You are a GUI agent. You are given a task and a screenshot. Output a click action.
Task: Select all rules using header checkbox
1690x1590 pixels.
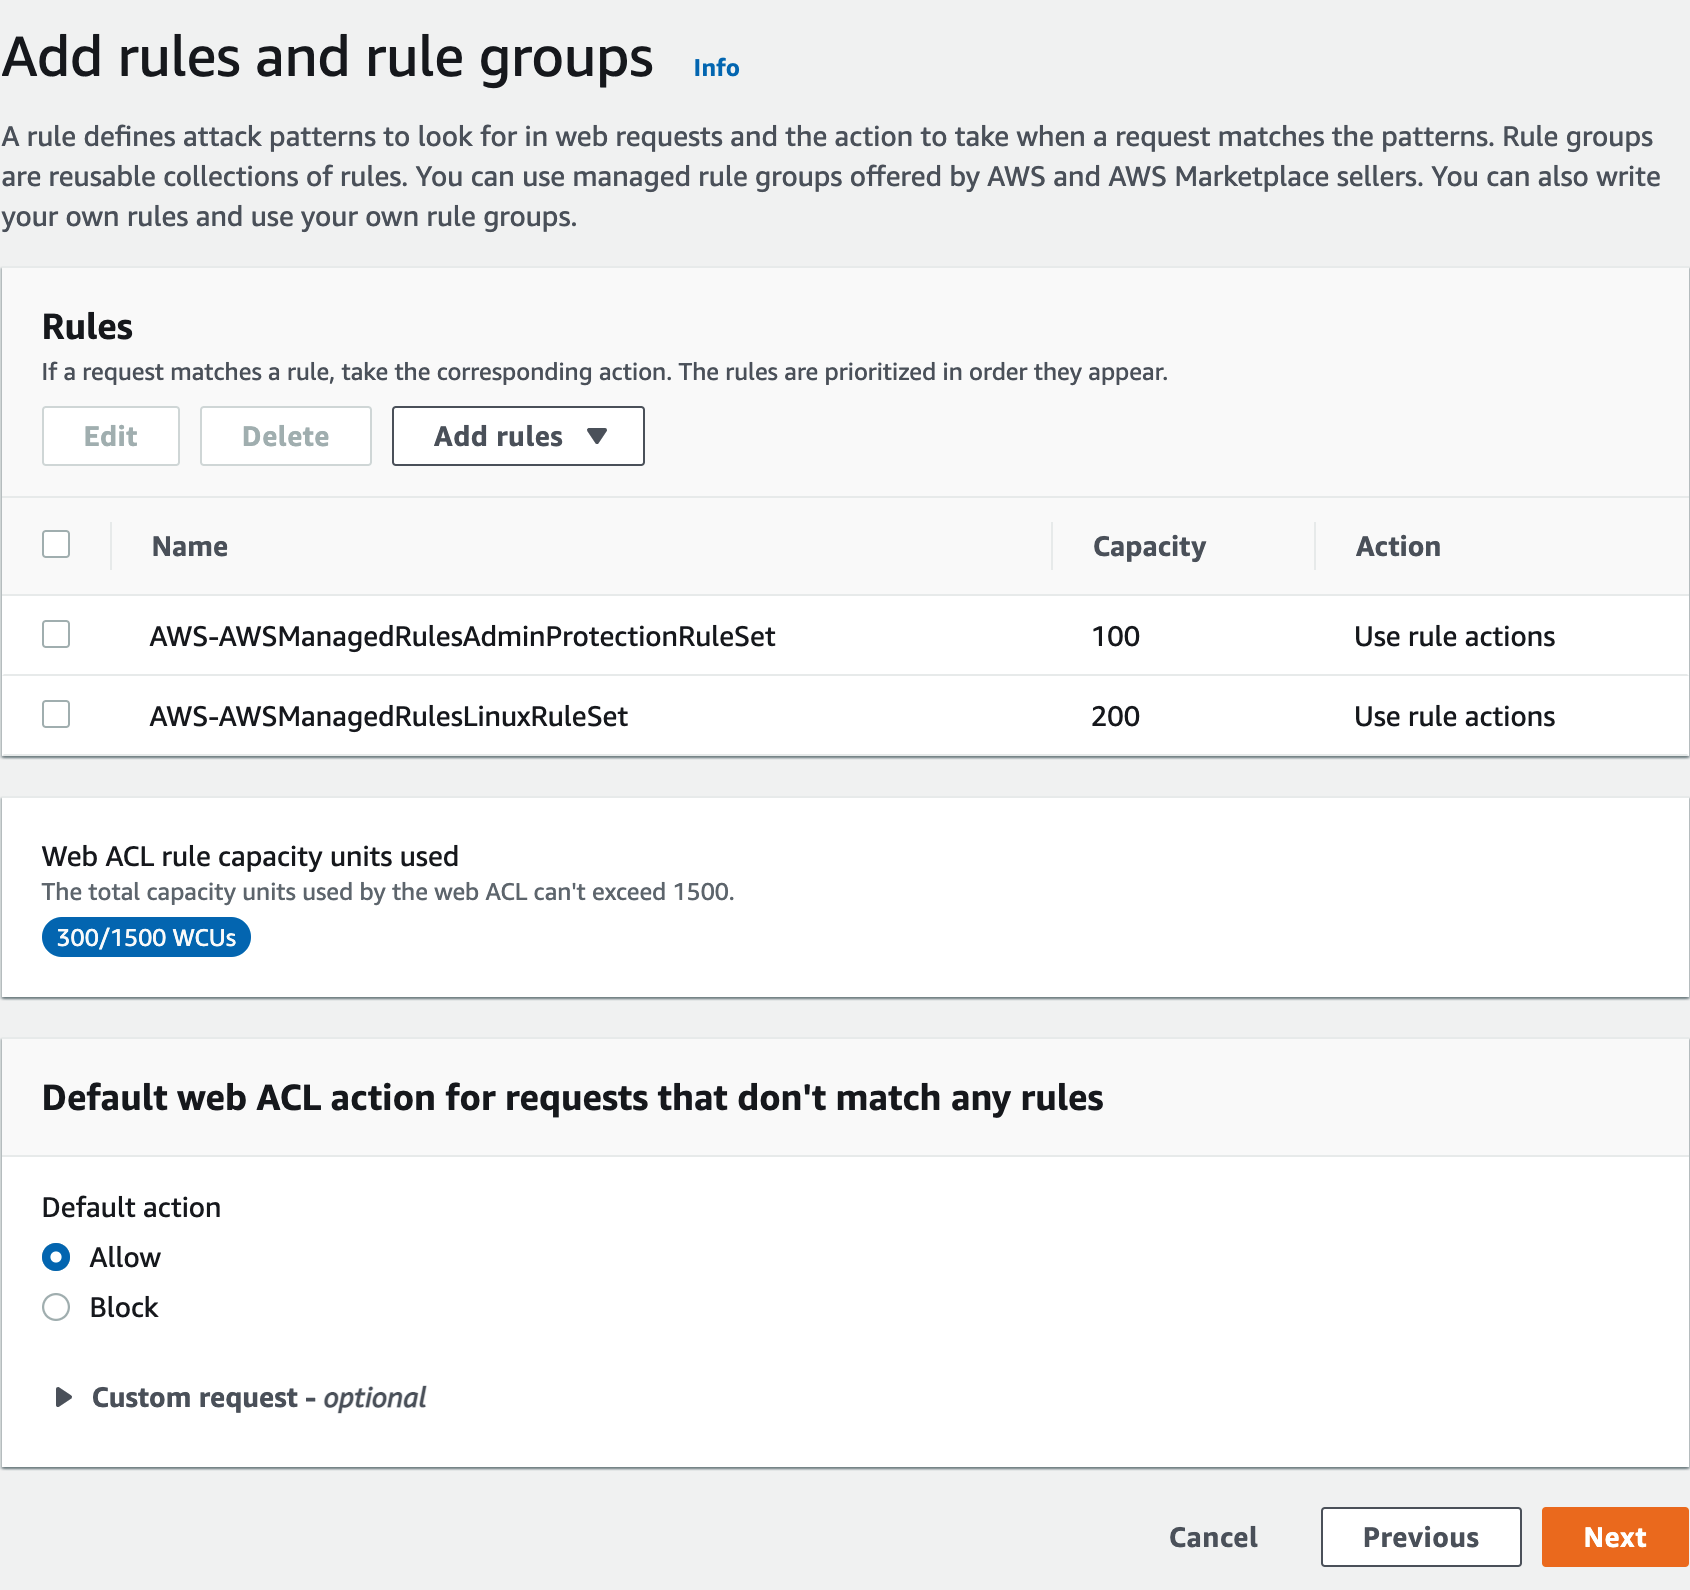point(56,544)
